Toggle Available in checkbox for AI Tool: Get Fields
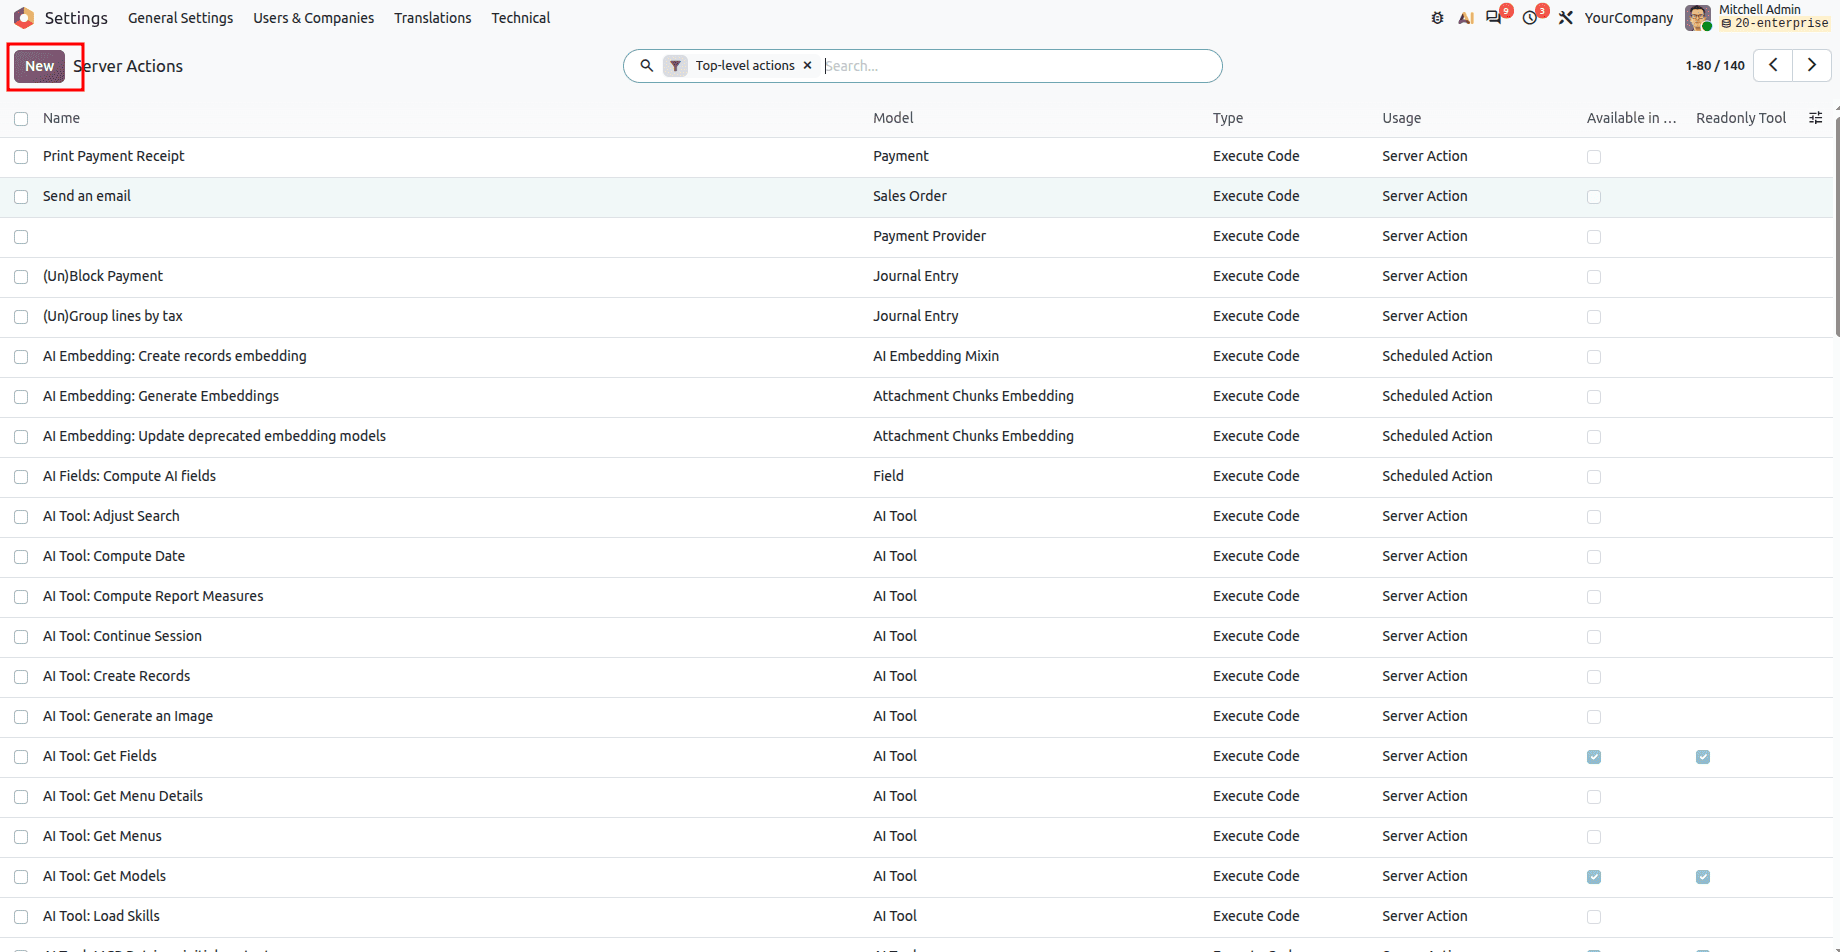This screenshot has width=1840, height=952. (1594, 757)
